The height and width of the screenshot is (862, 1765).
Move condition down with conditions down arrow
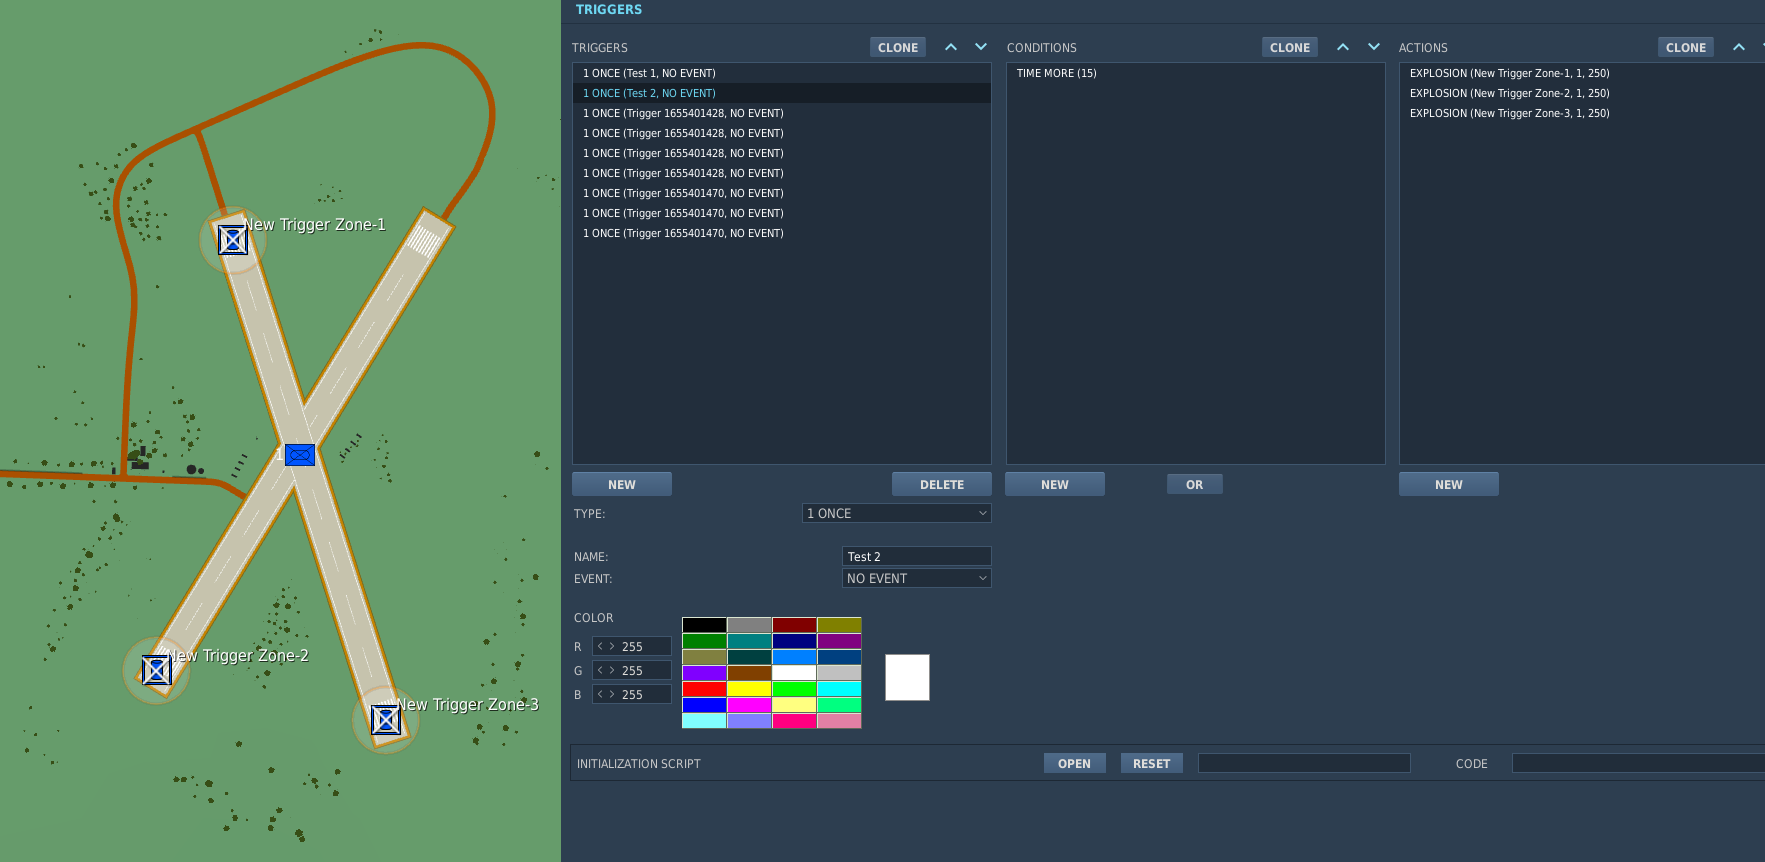click(1374, 47)
